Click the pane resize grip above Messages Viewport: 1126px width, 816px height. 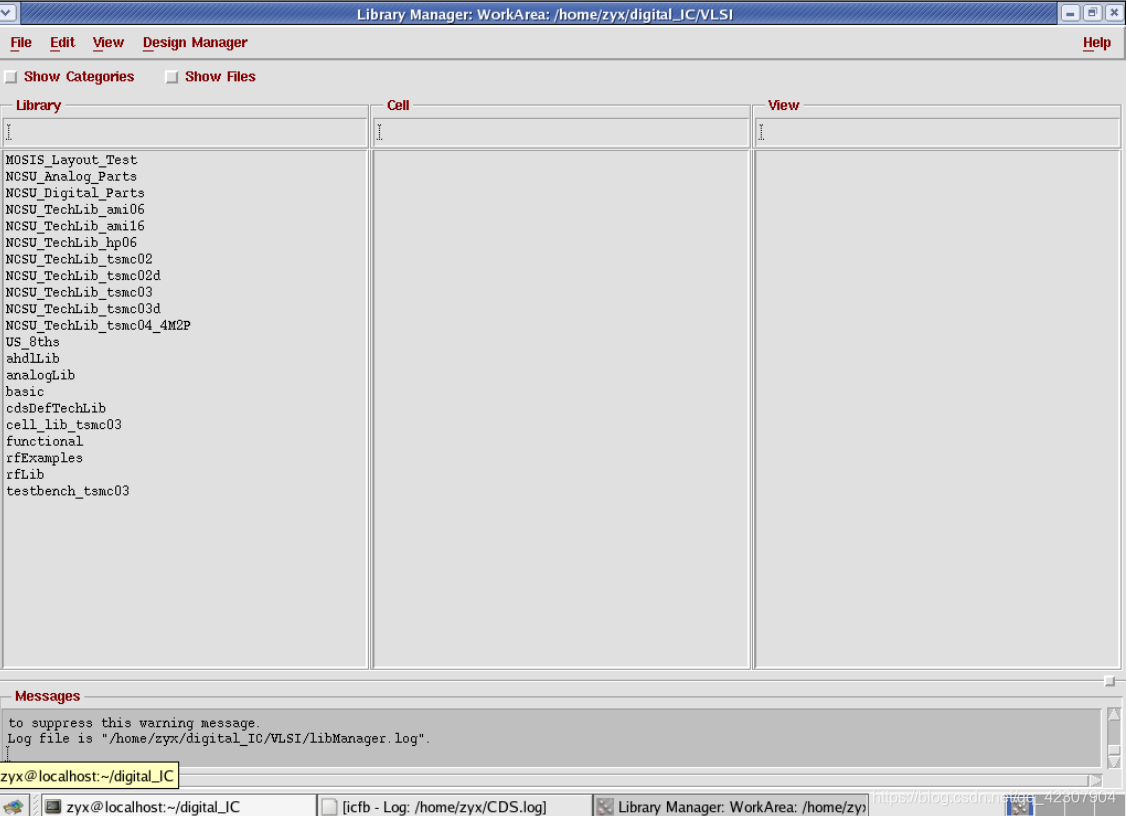point(1109,681)
